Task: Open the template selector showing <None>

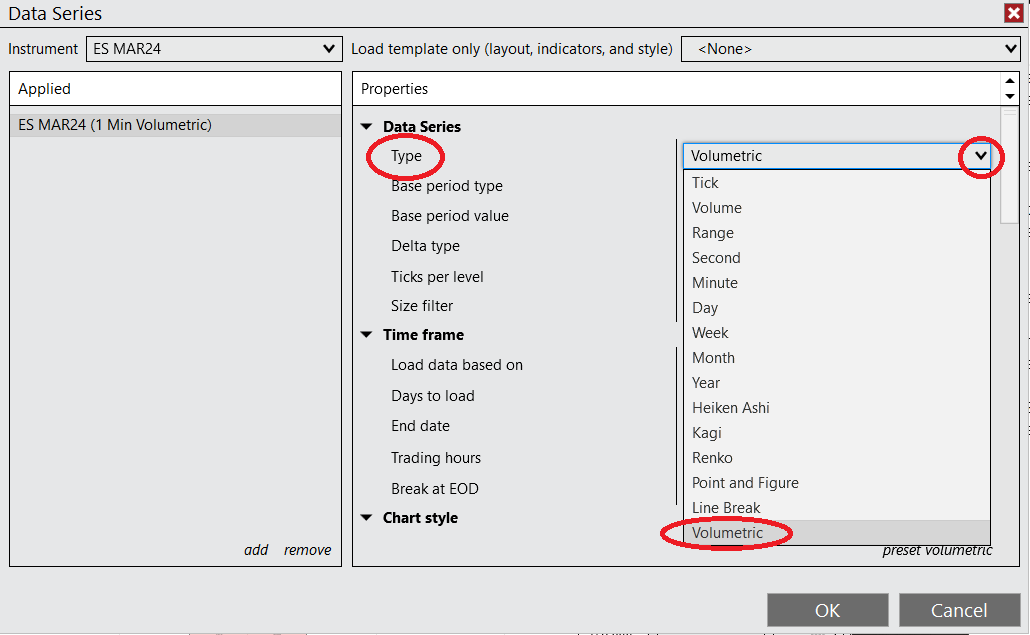Action: (x=1010, y=48)
